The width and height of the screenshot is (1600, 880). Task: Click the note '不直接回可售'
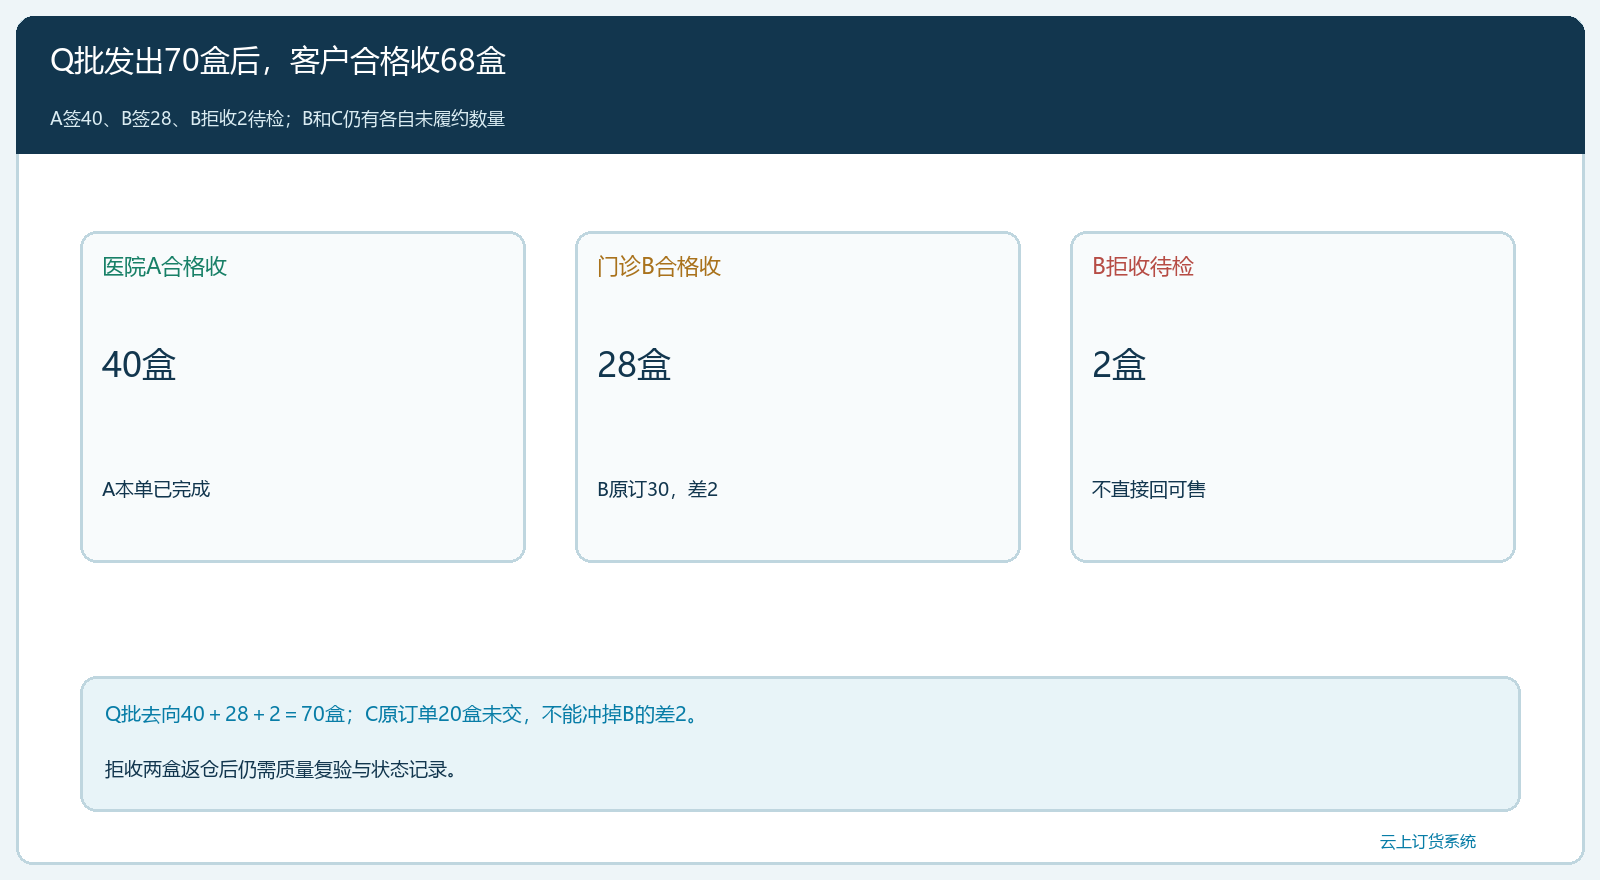pyautogui.click(x=1149, y=489)
